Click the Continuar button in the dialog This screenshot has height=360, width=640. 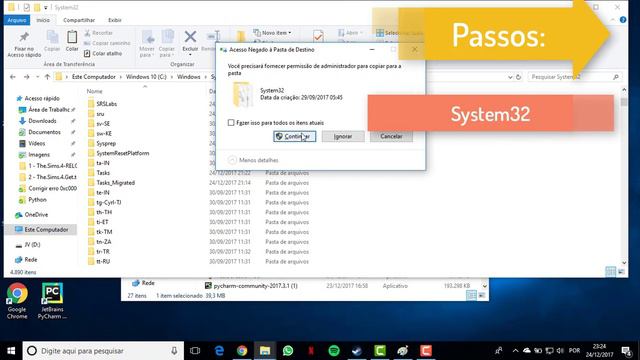point(294,136)
